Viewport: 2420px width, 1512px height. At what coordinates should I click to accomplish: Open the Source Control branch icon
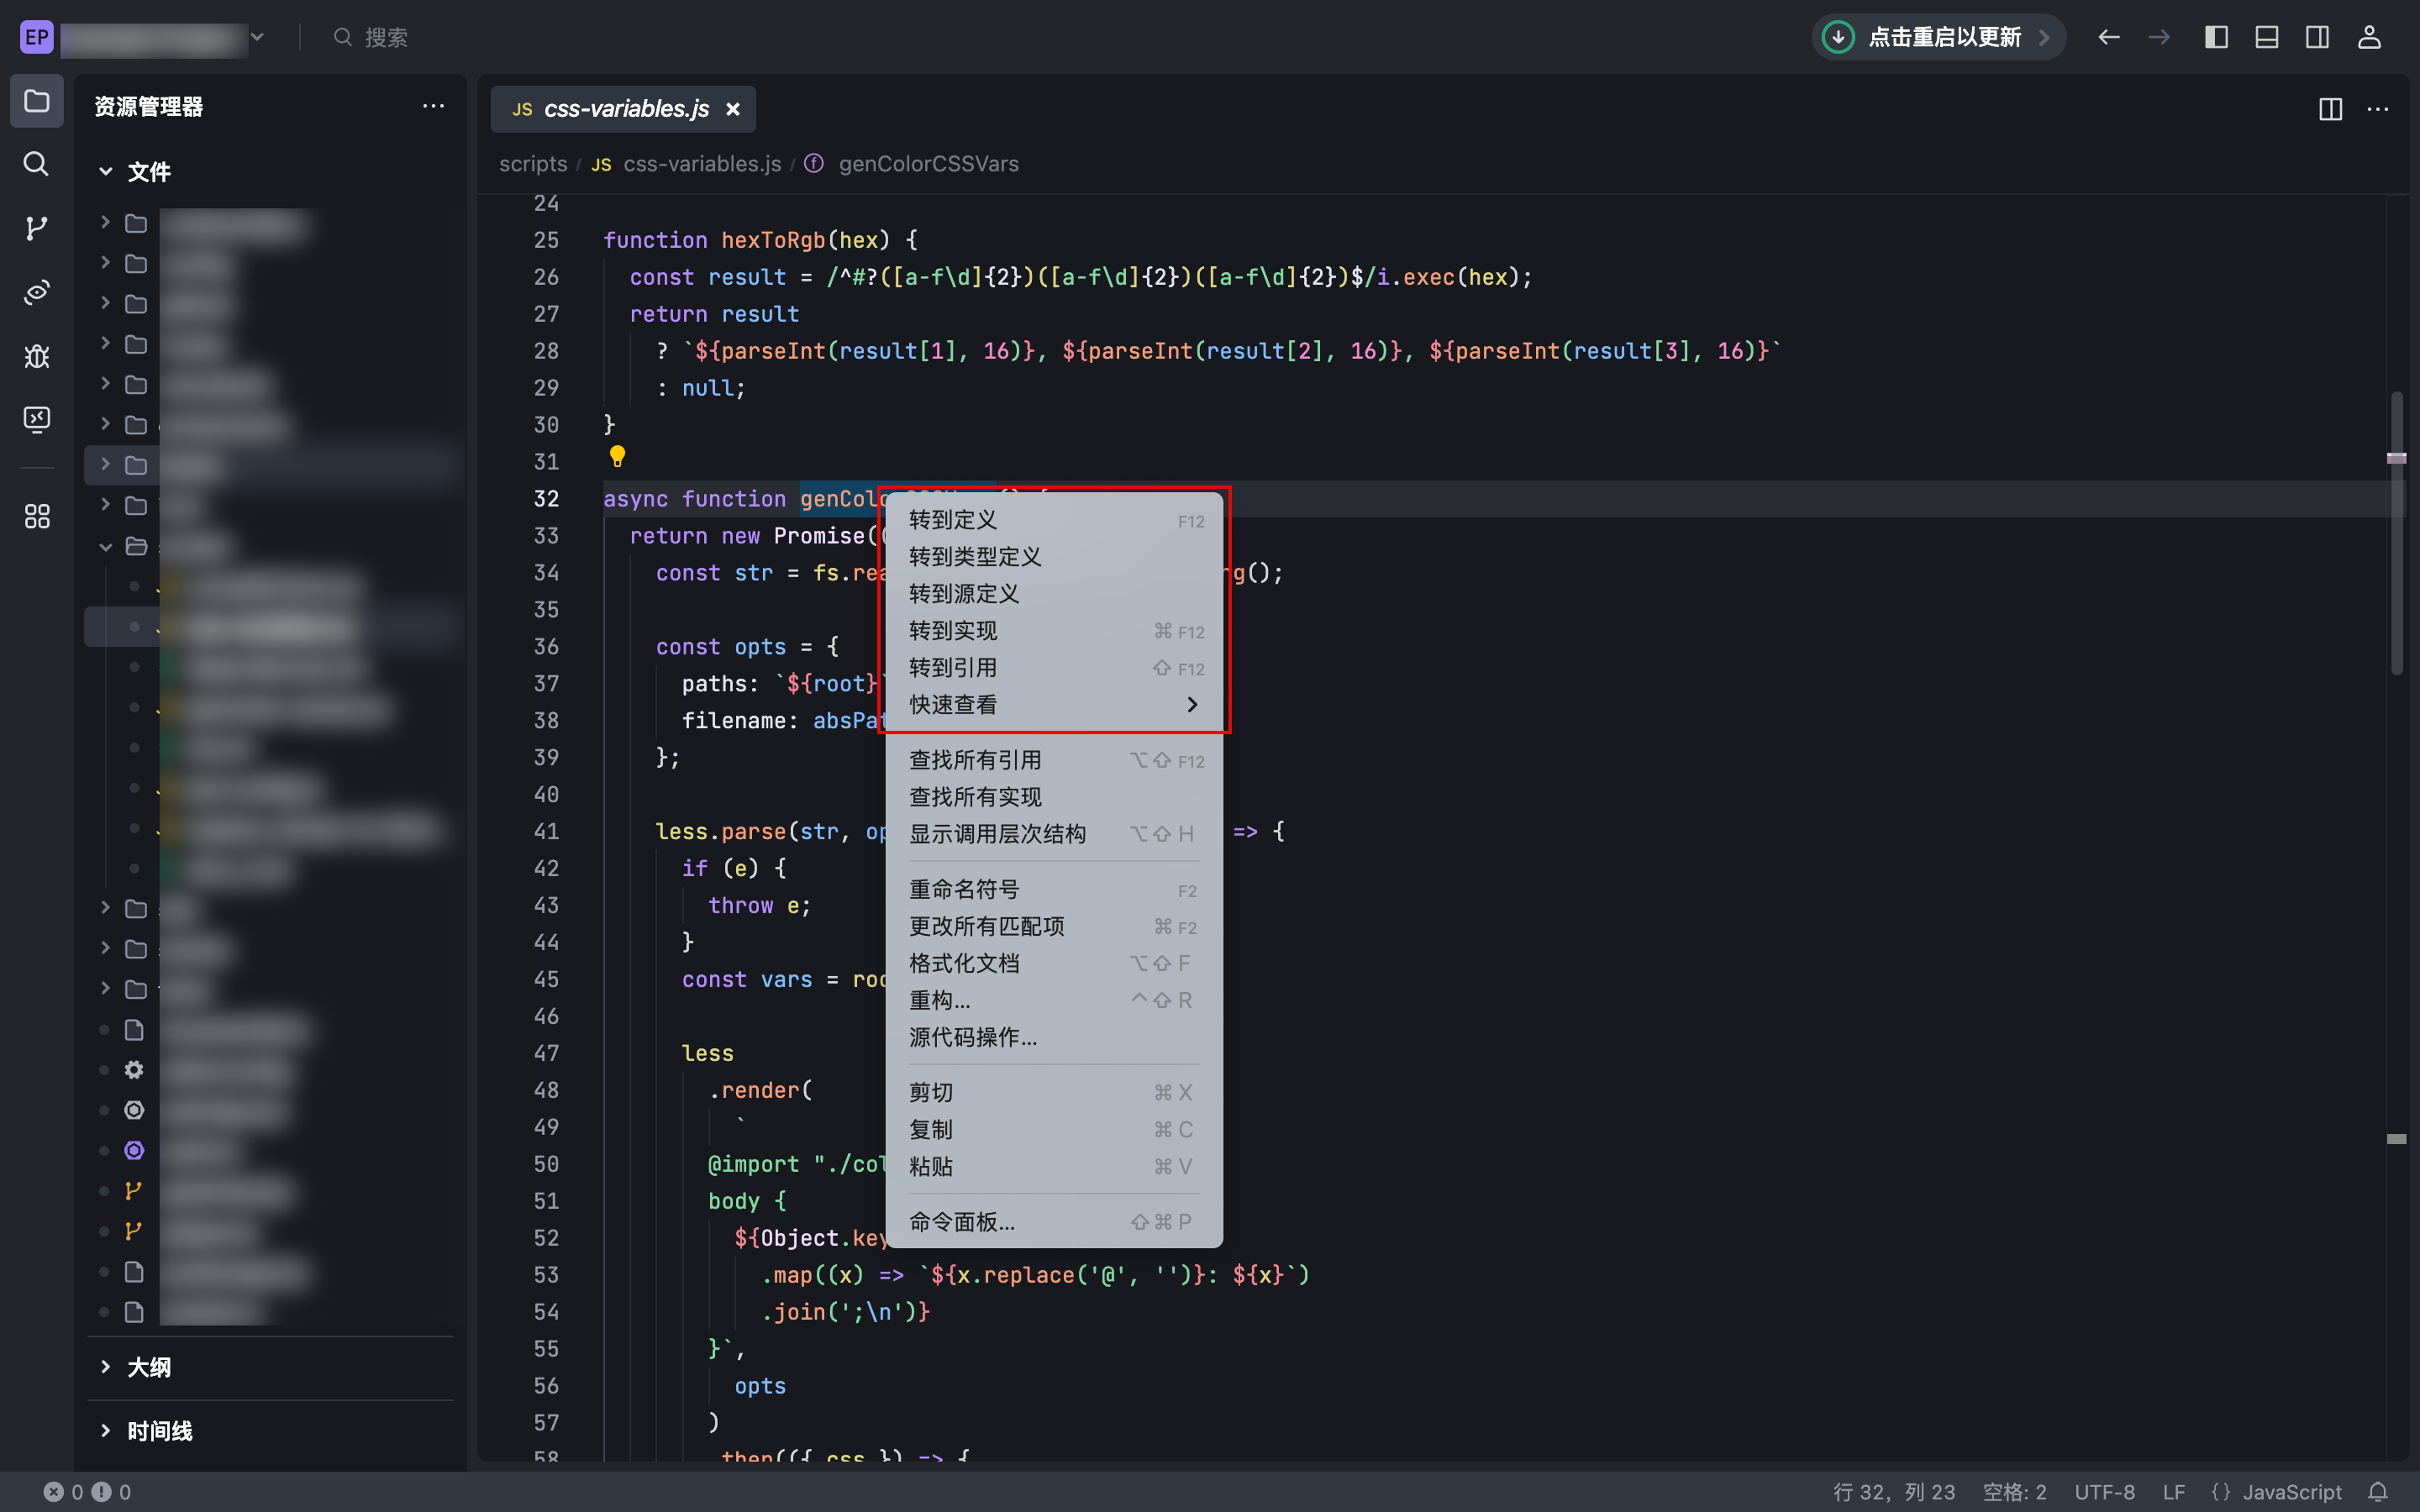[x=36, y=228]
